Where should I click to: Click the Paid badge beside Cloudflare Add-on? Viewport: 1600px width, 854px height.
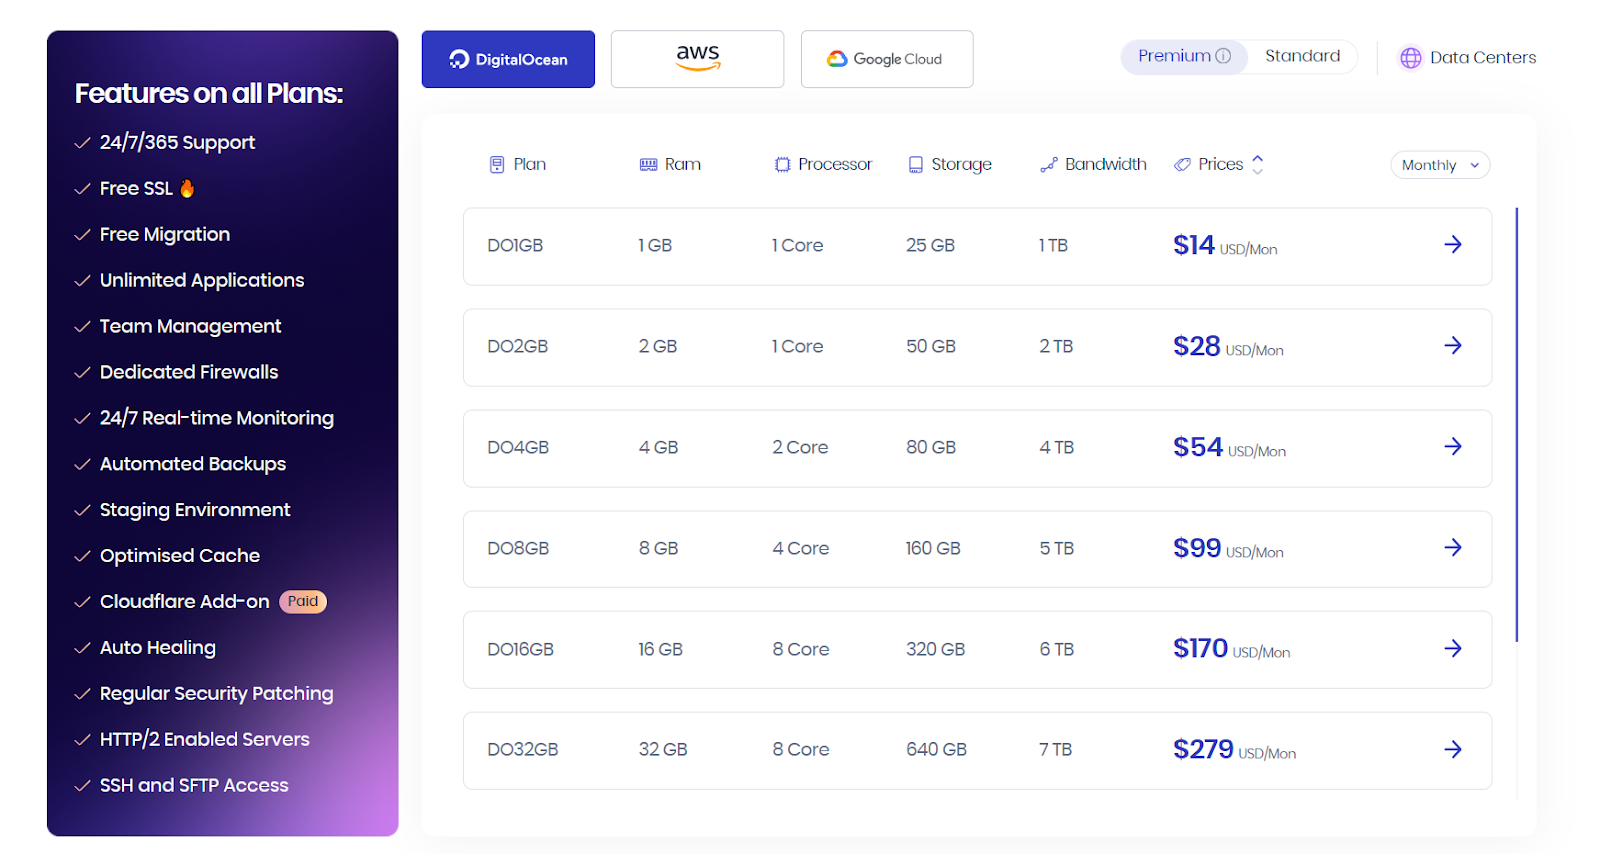tap(303, 601)
